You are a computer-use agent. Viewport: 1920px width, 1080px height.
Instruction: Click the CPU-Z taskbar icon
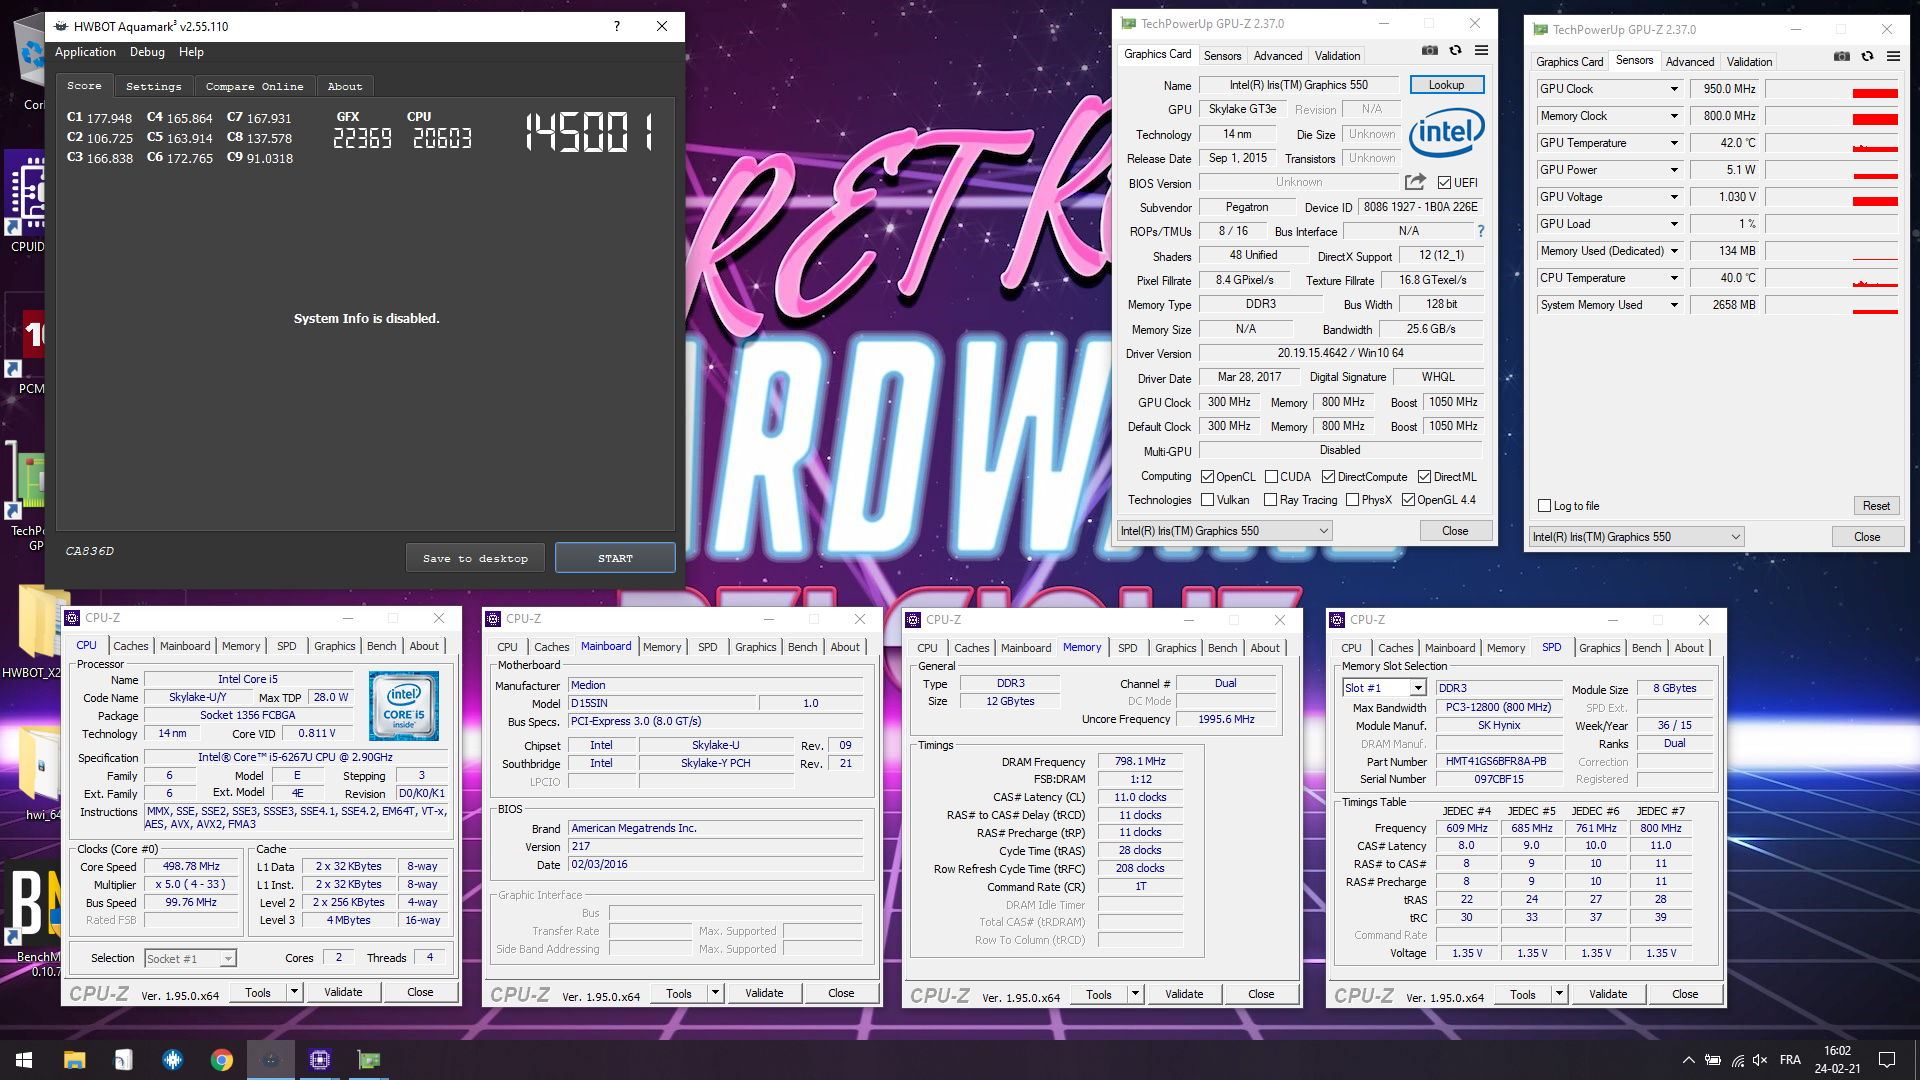tap(320, 1060)
